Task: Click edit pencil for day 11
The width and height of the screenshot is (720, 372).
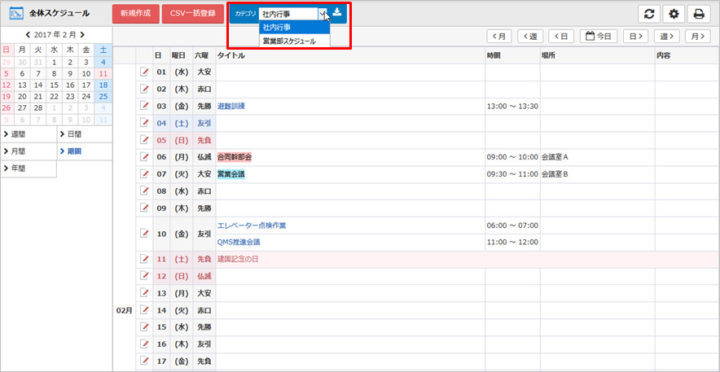Action: pyautogui.click(x=144, y=259)
